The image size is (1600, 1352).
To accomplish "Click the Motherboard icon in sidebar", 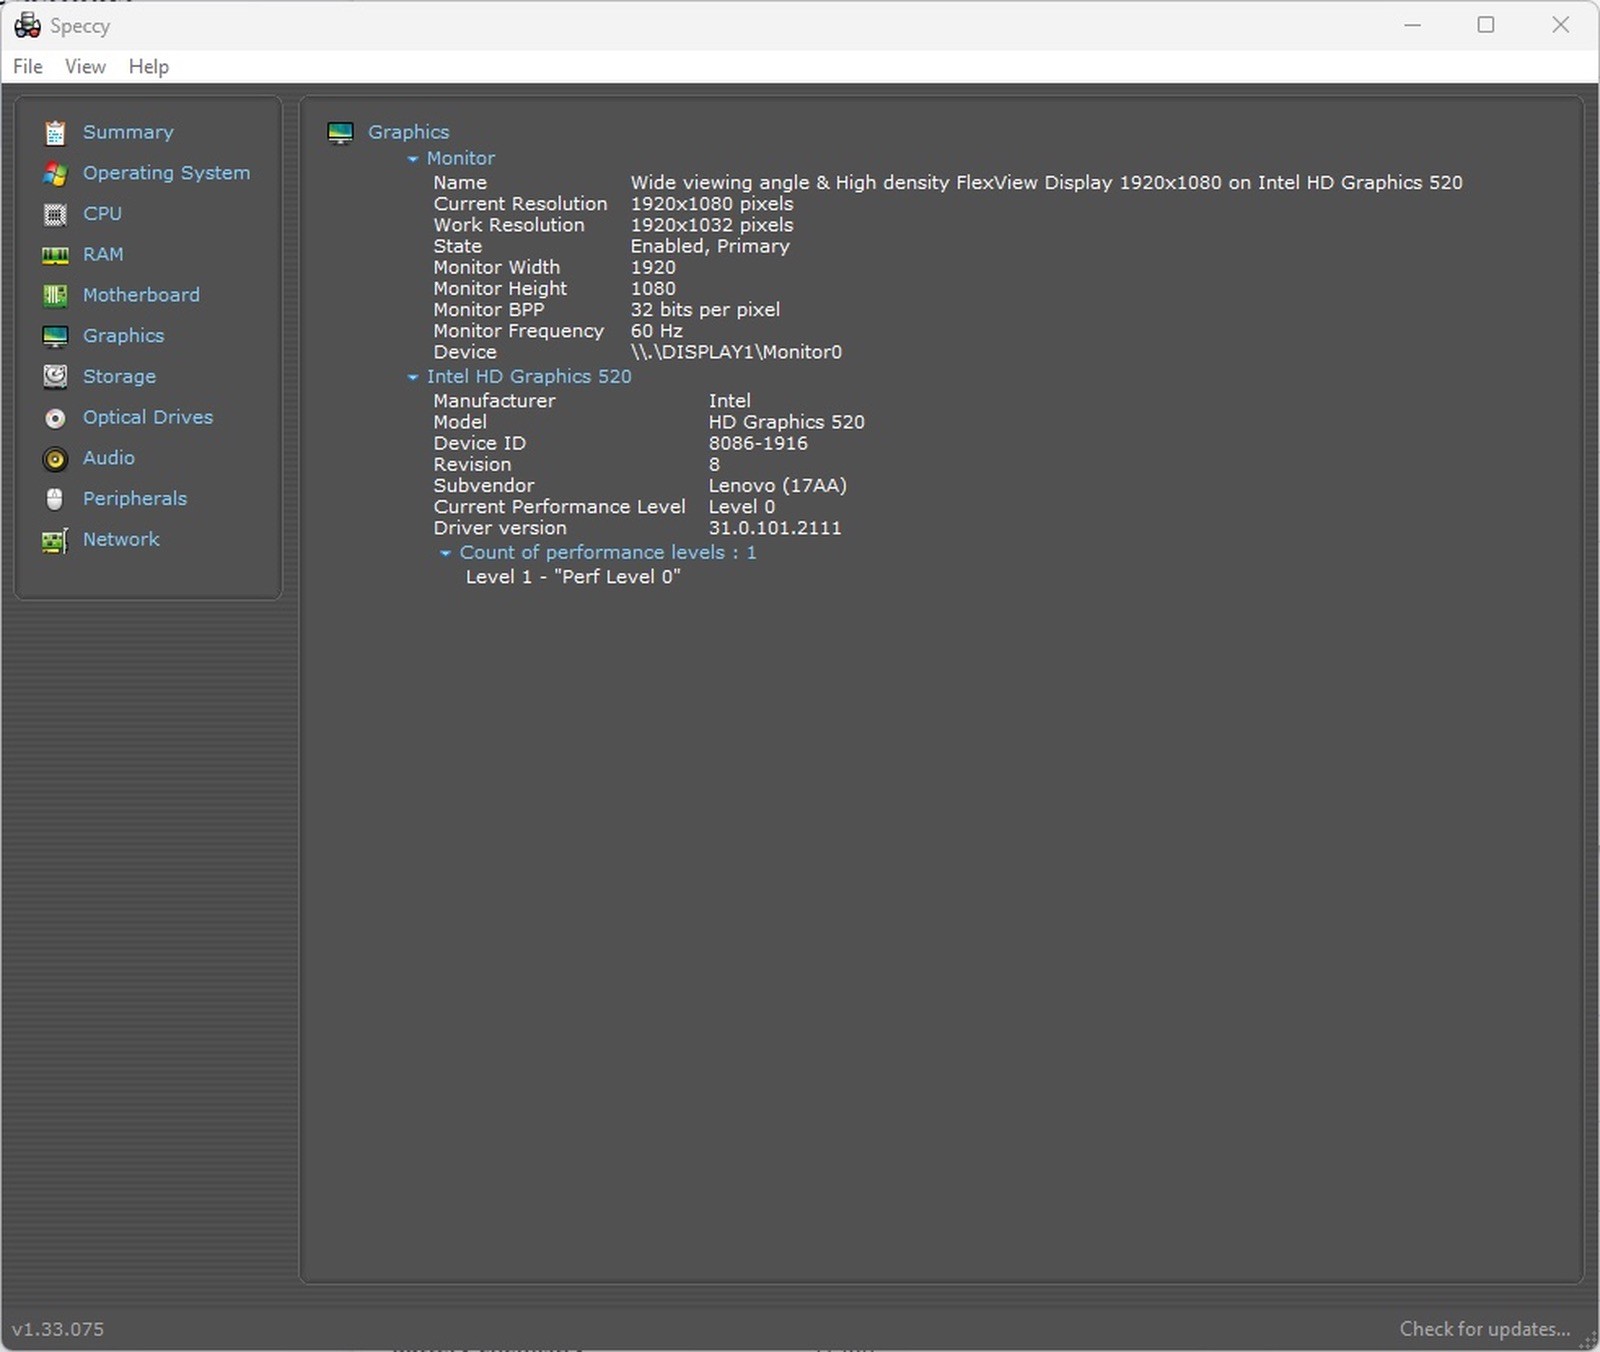I will pos(55,295).
